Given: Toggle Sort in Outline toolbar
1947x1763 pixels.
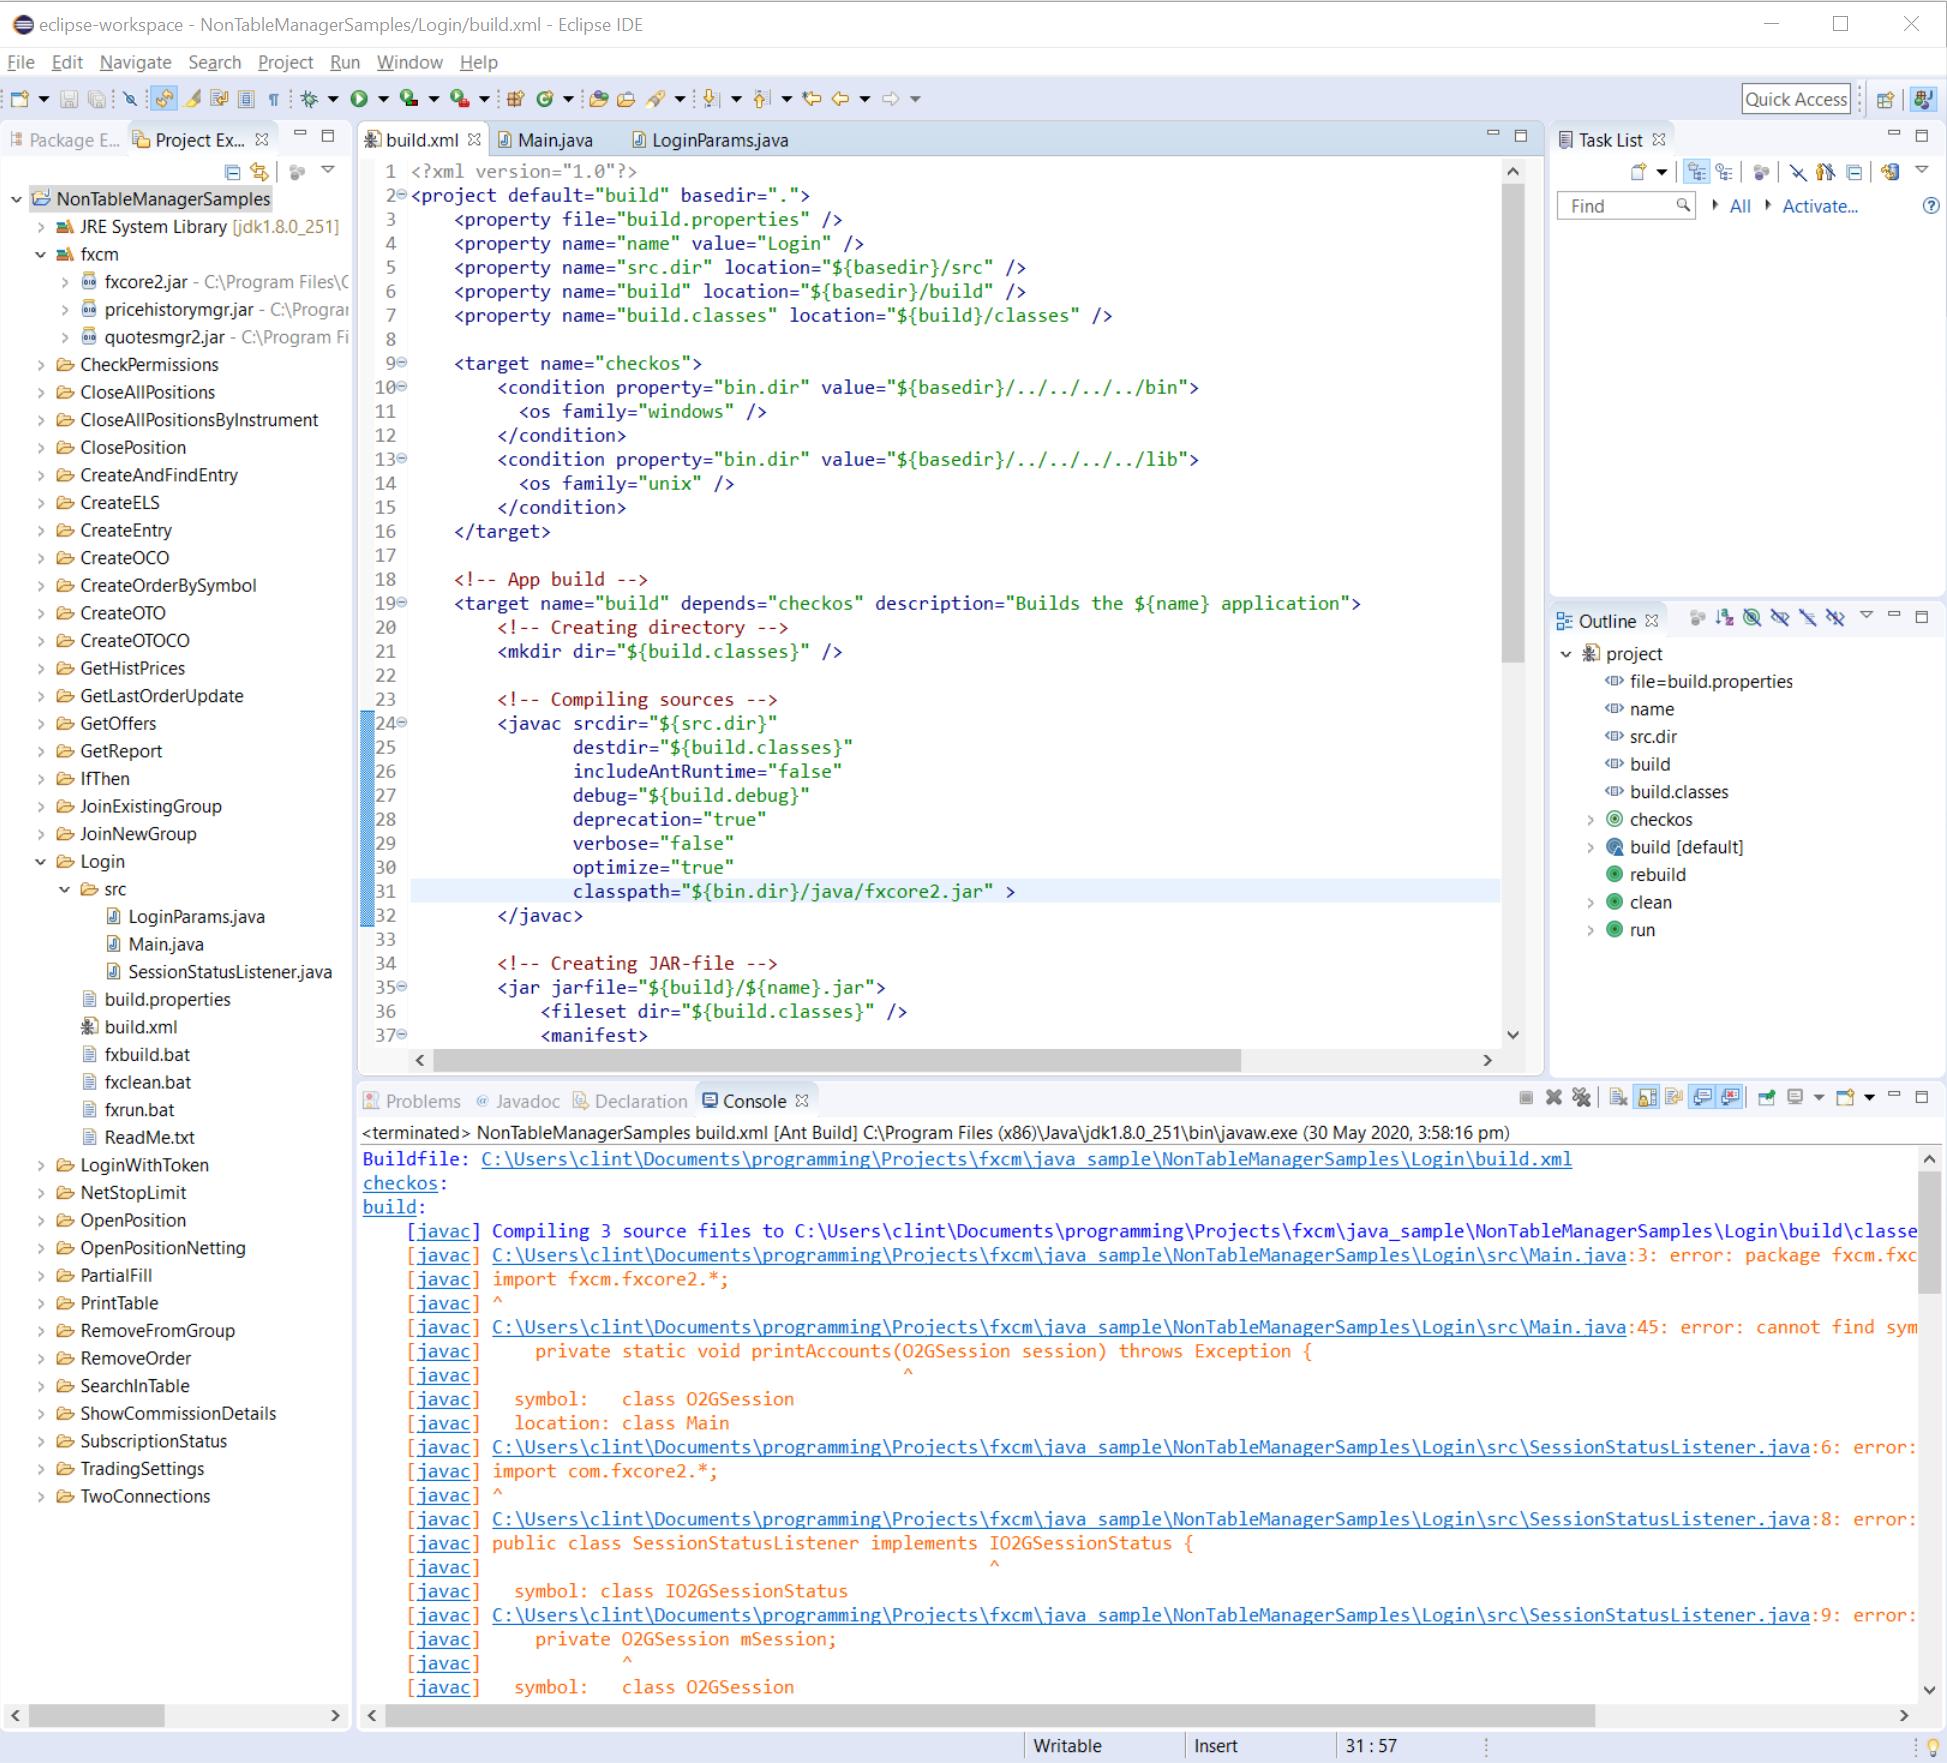Looking at the screenshot, I should (x=1724, y=618).
